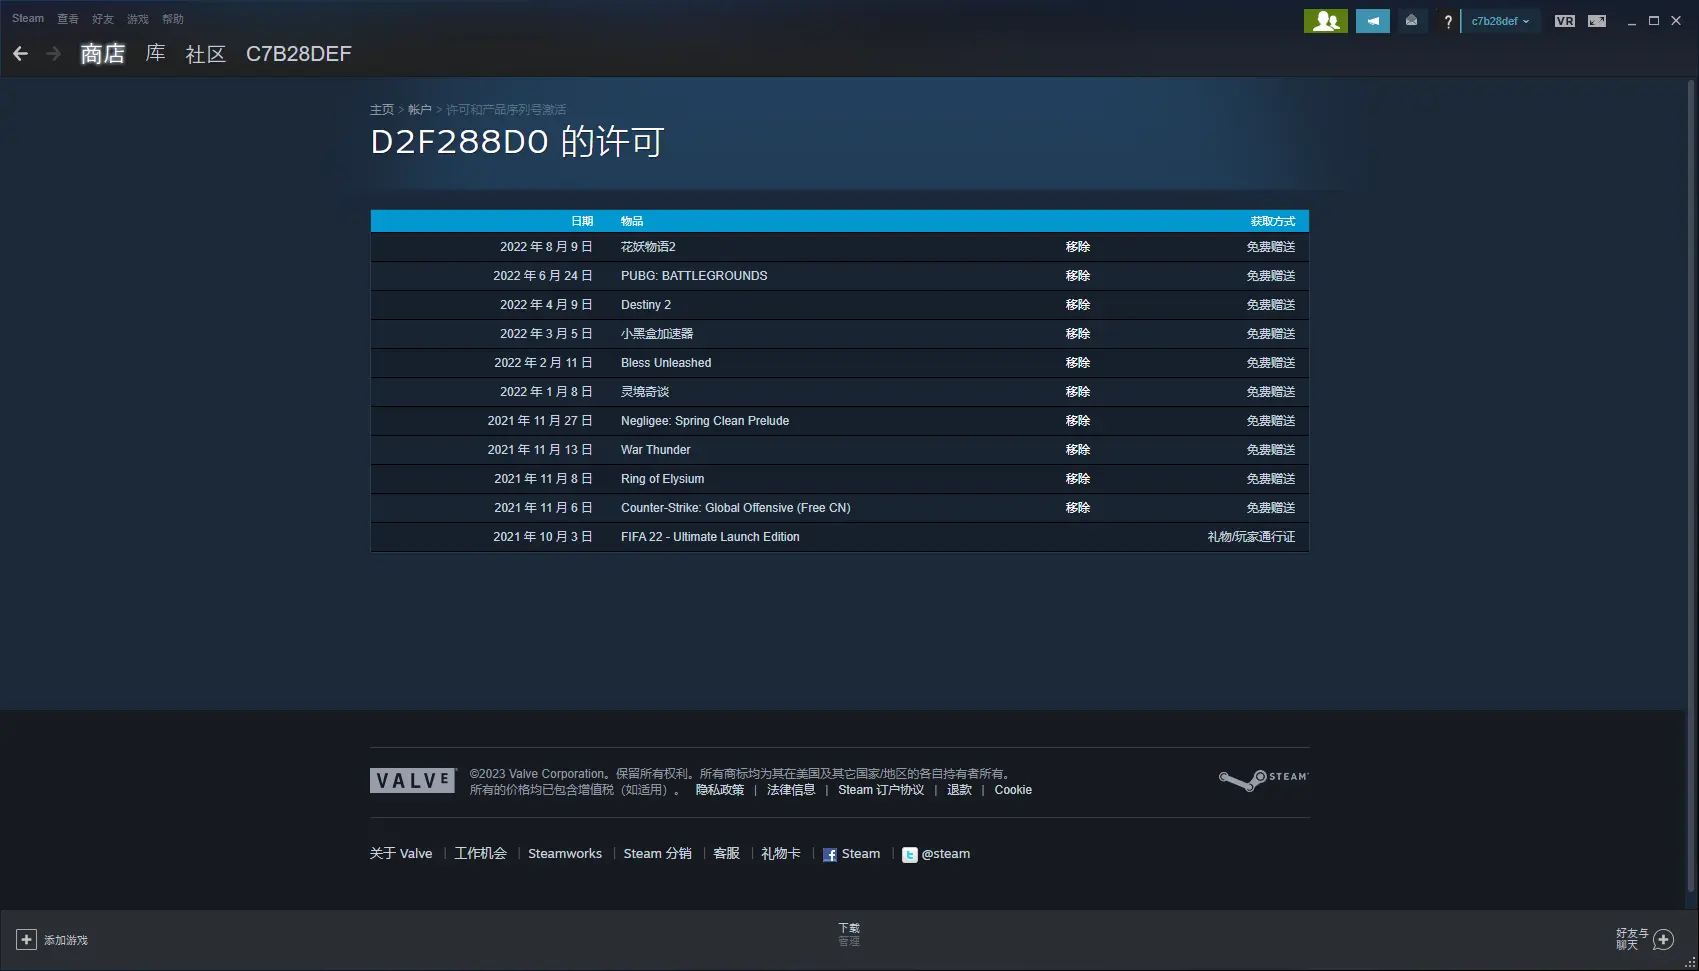Switch to the 商店 tab
This screenshot has width=1699, height=971.
point(102,54)
